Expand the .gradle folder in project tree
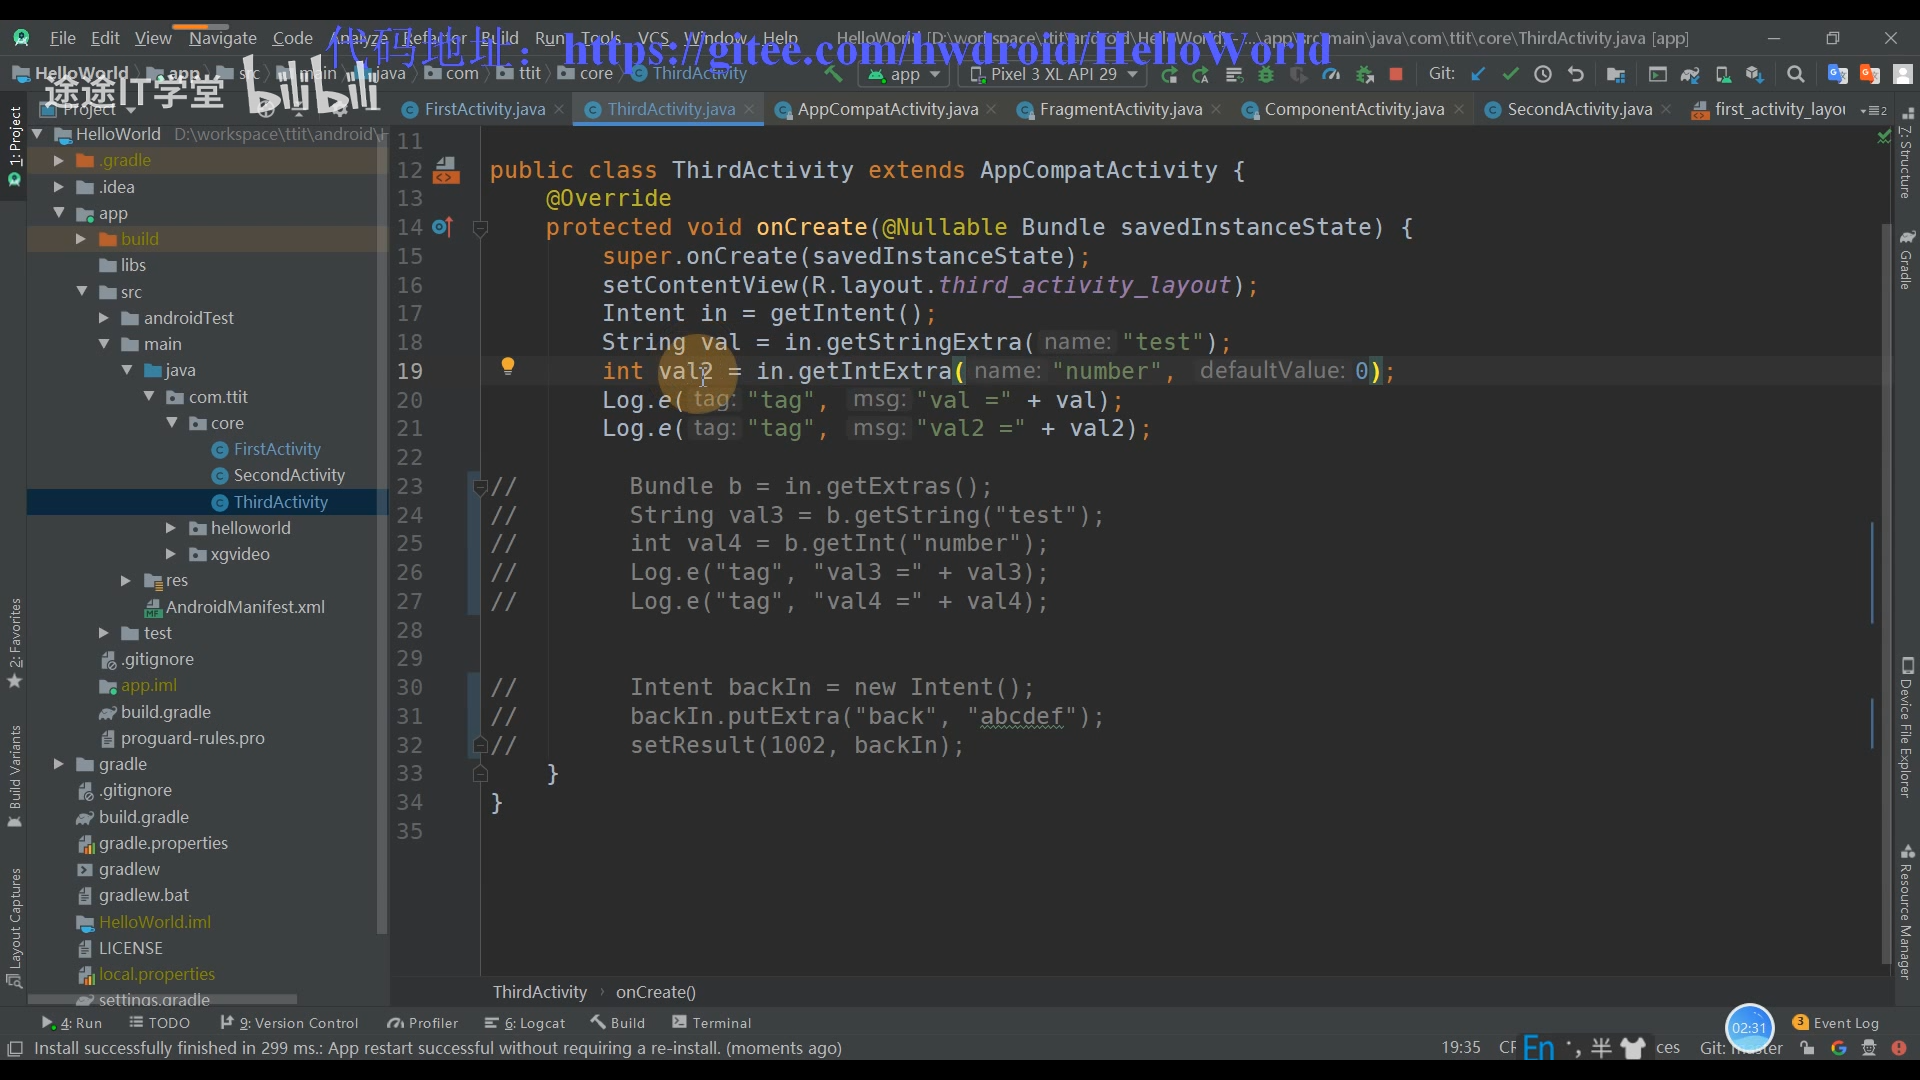The width and height of the screenshot is (1920, 1080). pyautogui.click(x=58, y=160)
